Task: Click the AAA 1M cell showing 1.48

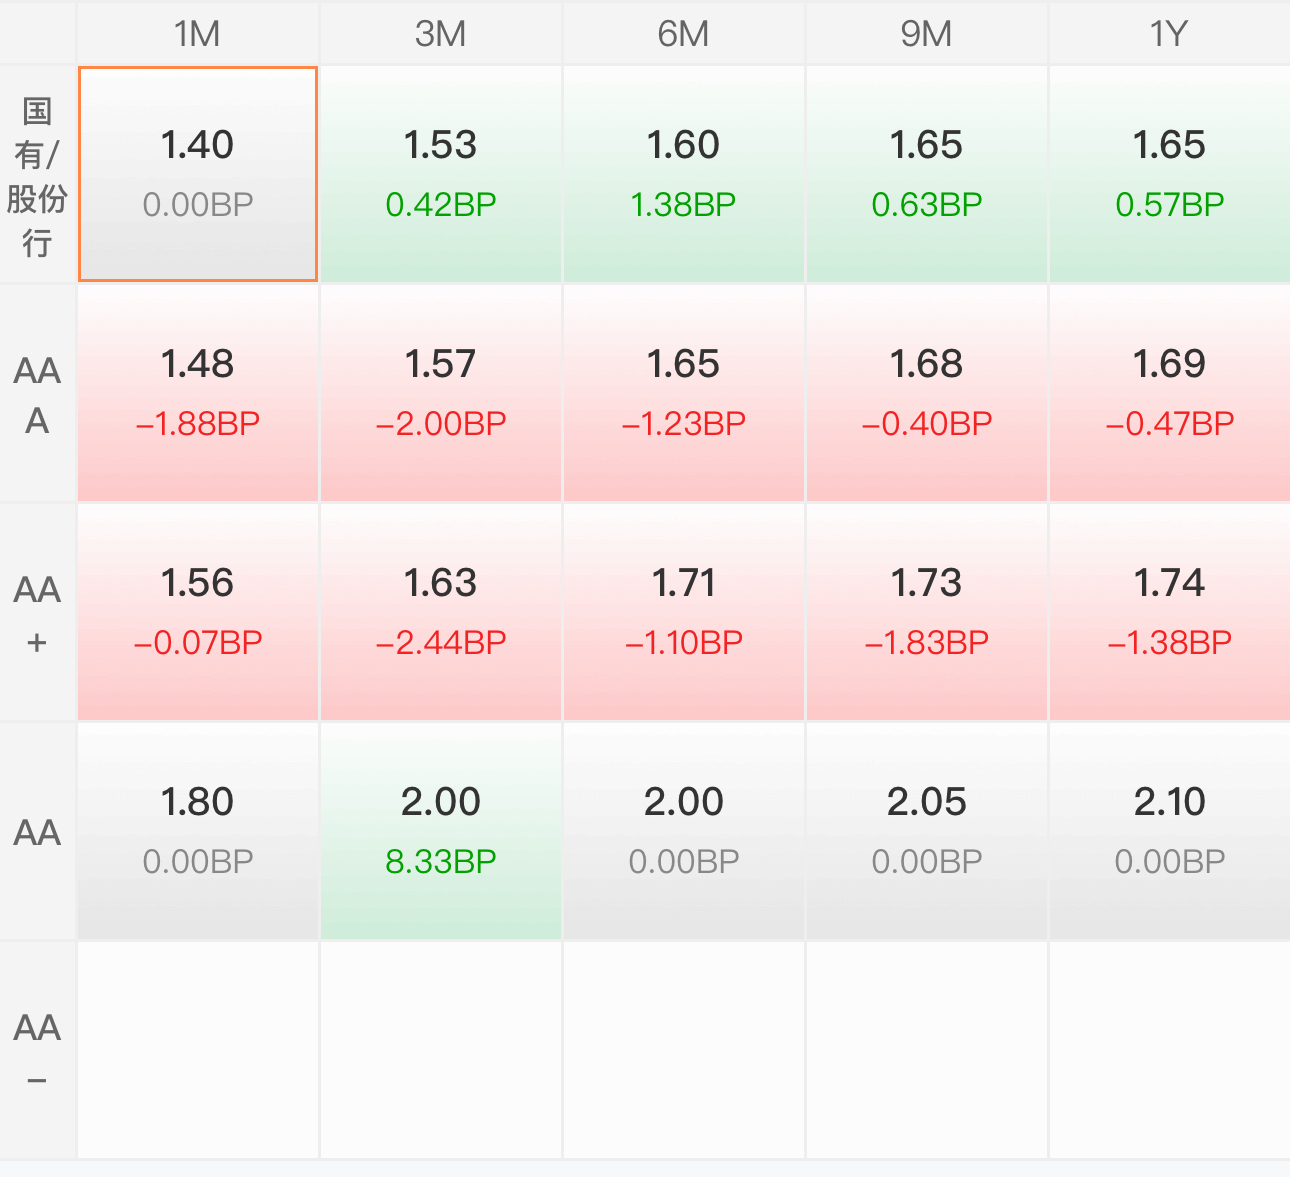Action: pyautogui.click(x=198, y=393)
